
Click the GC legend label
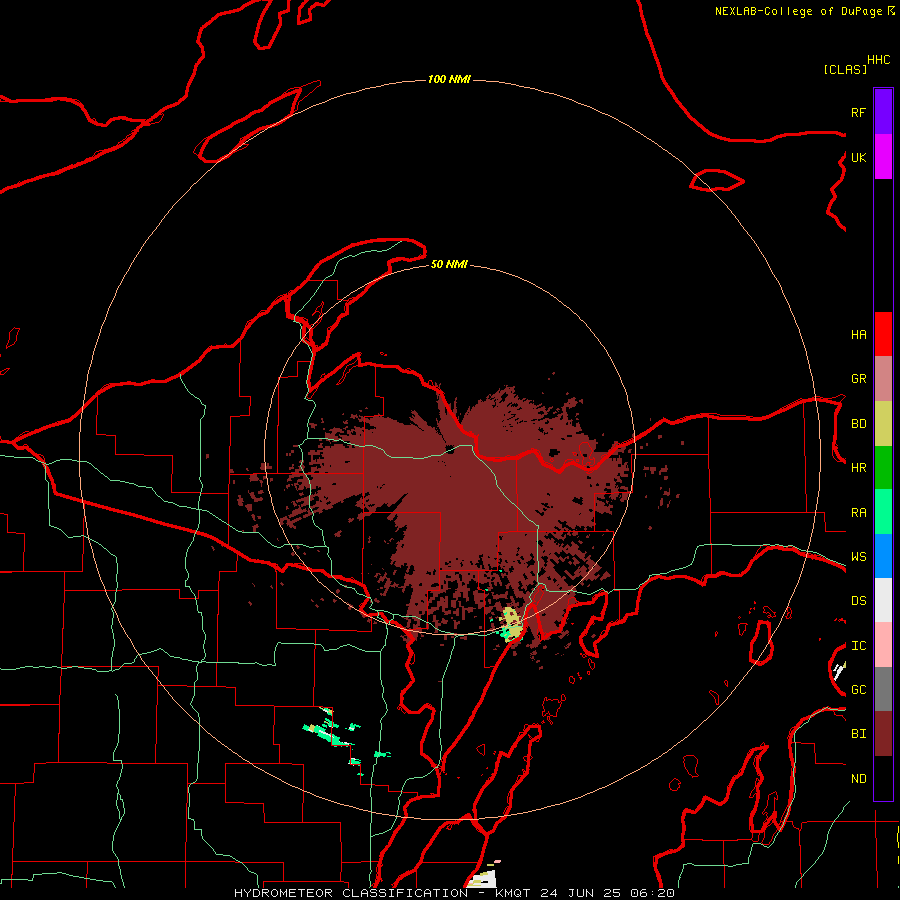(x=858, y=690)
